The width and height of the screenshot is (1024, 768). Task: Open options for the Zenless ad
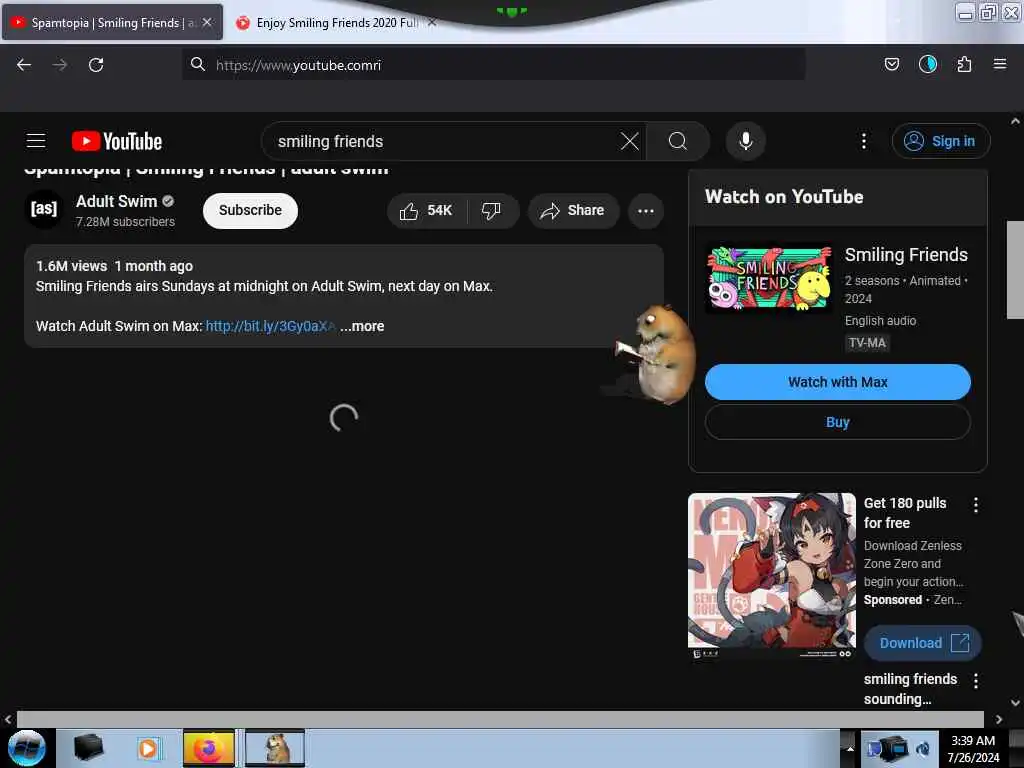(x=975, y=505)
